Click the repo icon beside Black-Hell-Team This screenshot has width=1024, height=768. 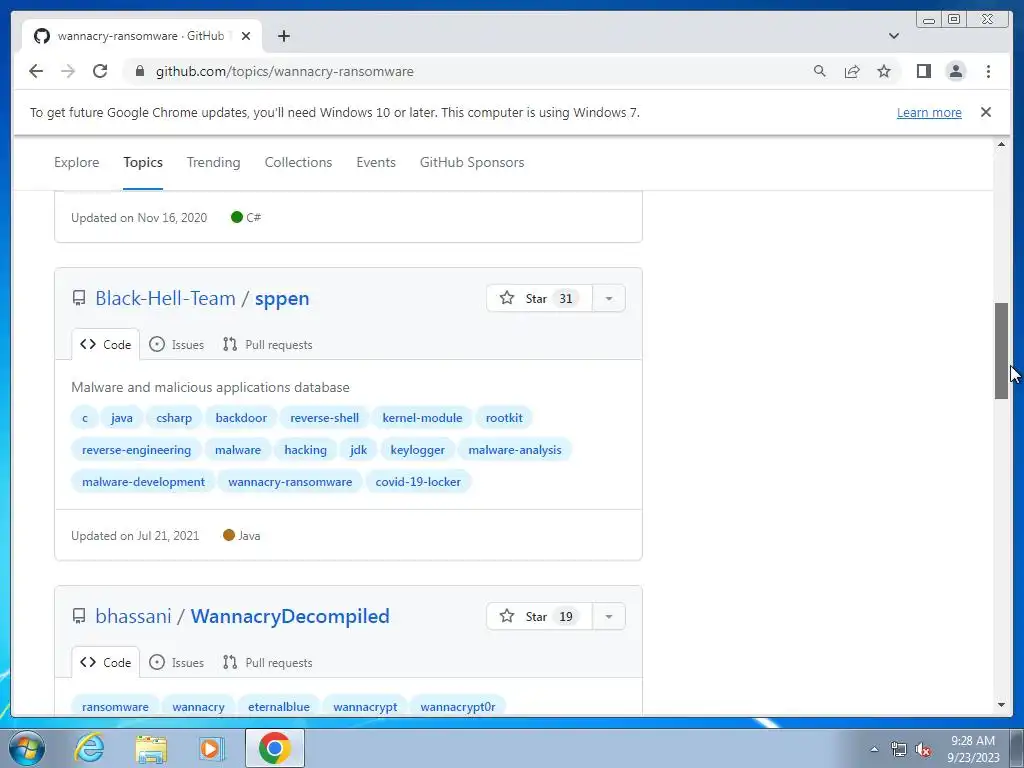[x=79, y=298]
